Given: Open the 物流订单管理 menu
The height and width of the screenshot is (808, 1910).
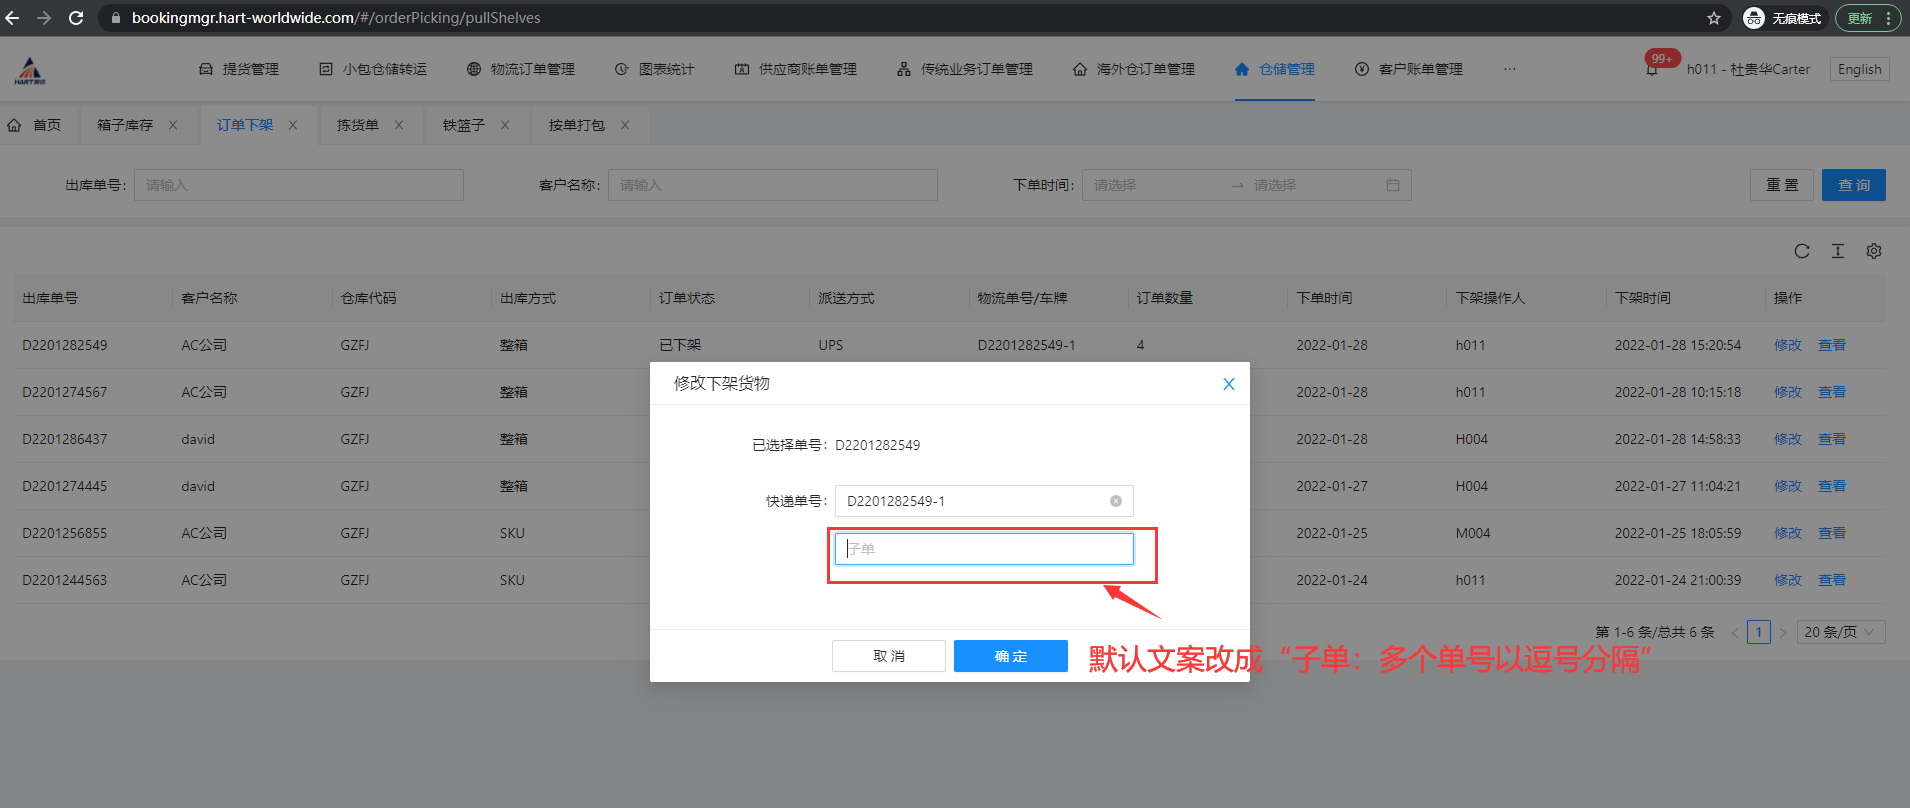Looking at the screenshot, I should pos(521,69).
